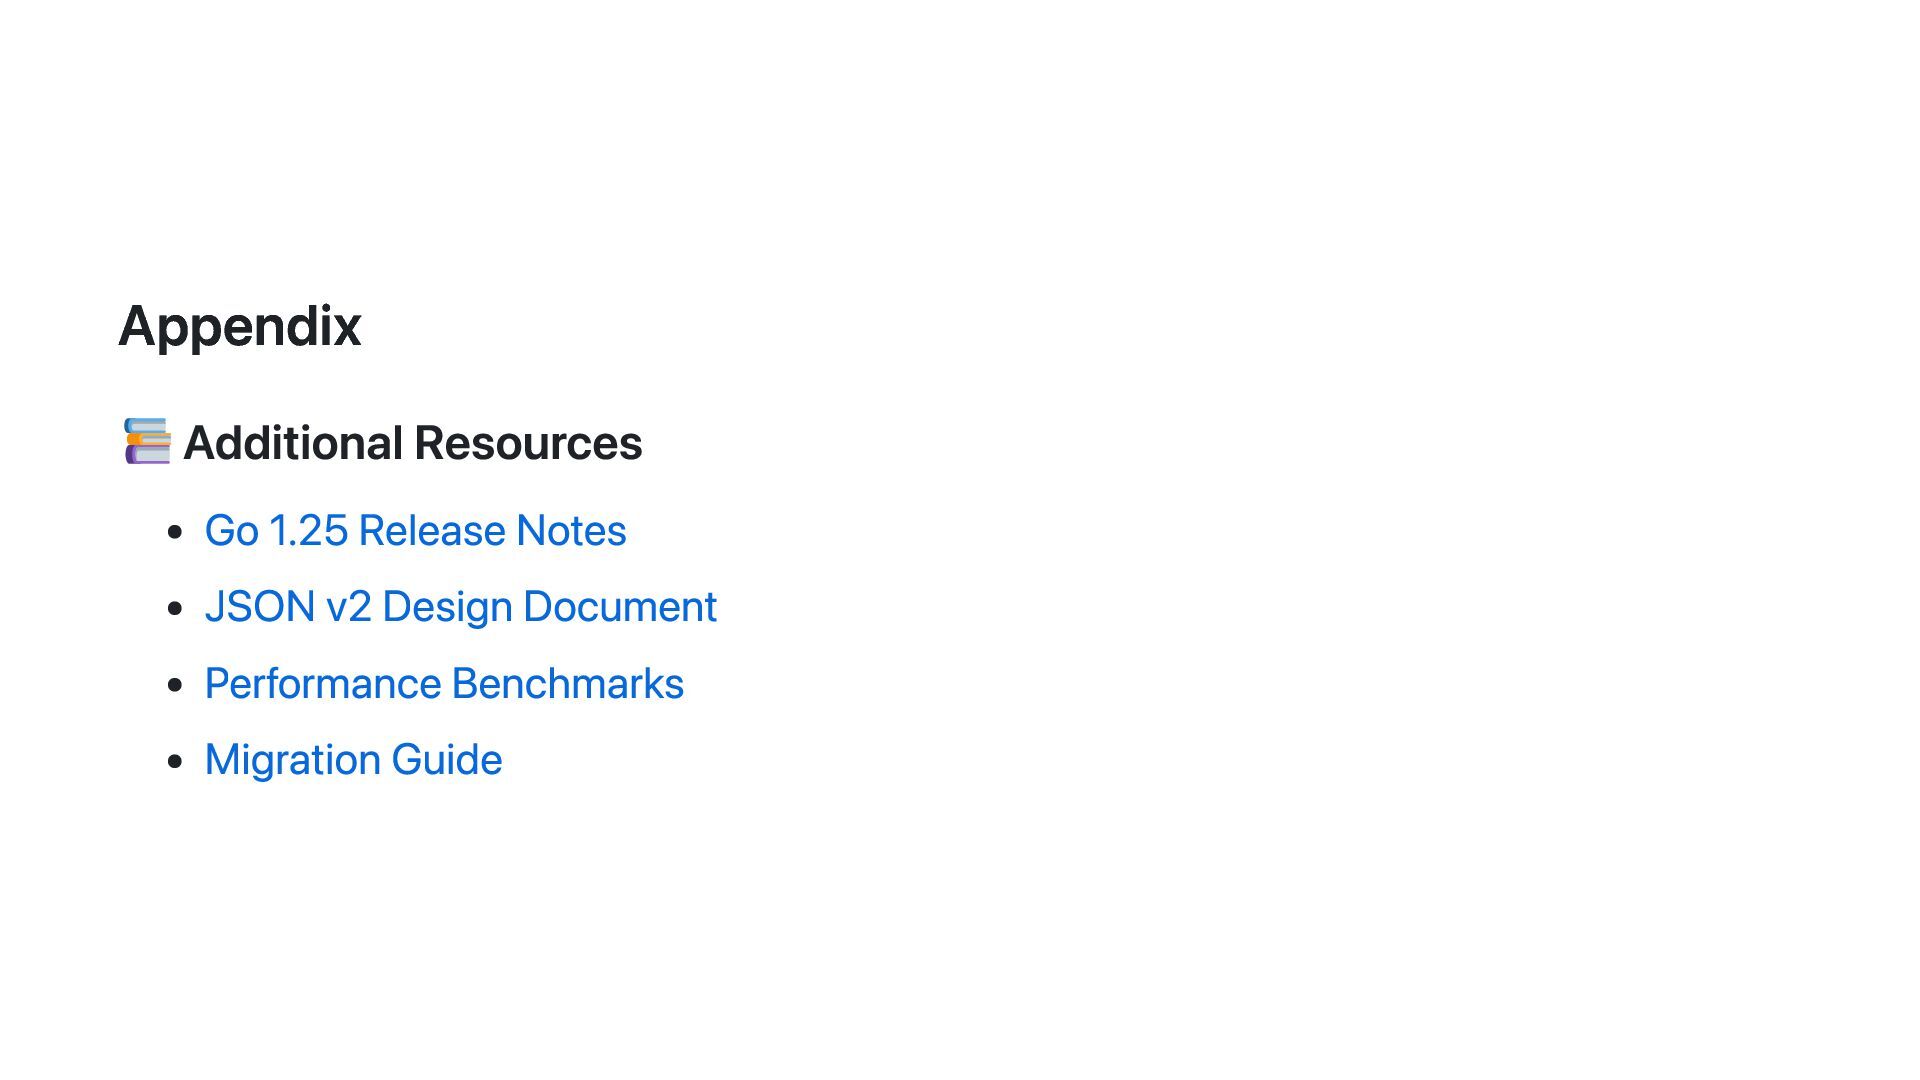1920x1080 pixels.
Task: Click the stacked books emoji icon
Action: point(147,442)
